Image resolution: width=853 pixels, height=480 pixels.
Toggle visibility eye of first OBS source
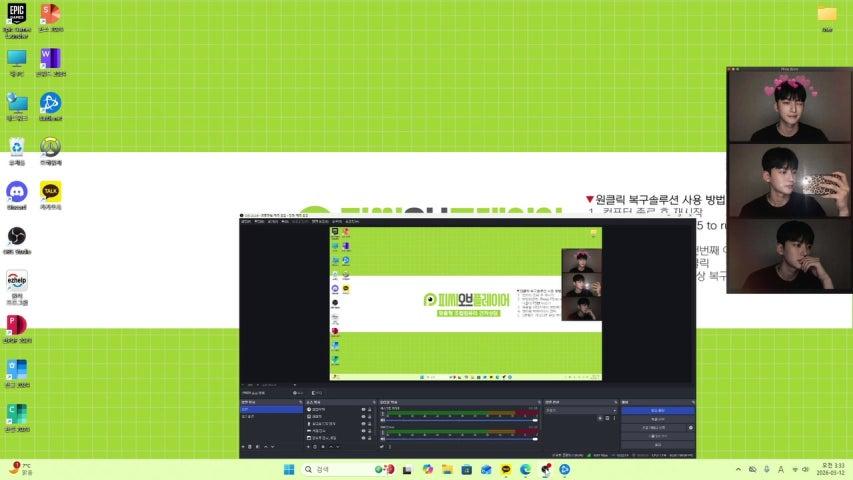(363, 410)
